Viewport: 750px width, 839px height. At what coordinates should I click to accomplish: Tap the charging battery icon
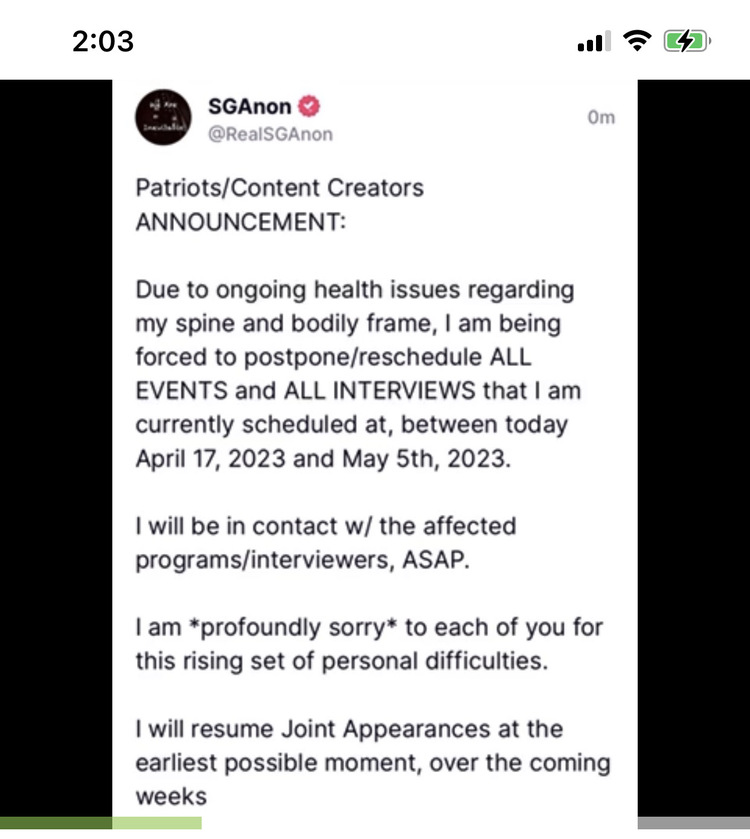click(687, 41)
